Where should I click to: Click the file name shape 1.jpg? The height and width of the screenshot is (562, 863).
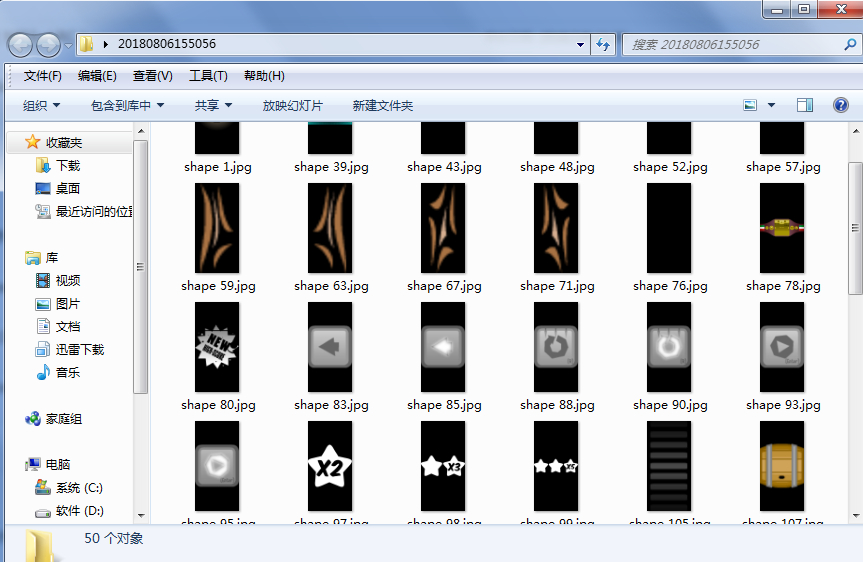click(x=218, y=167)
